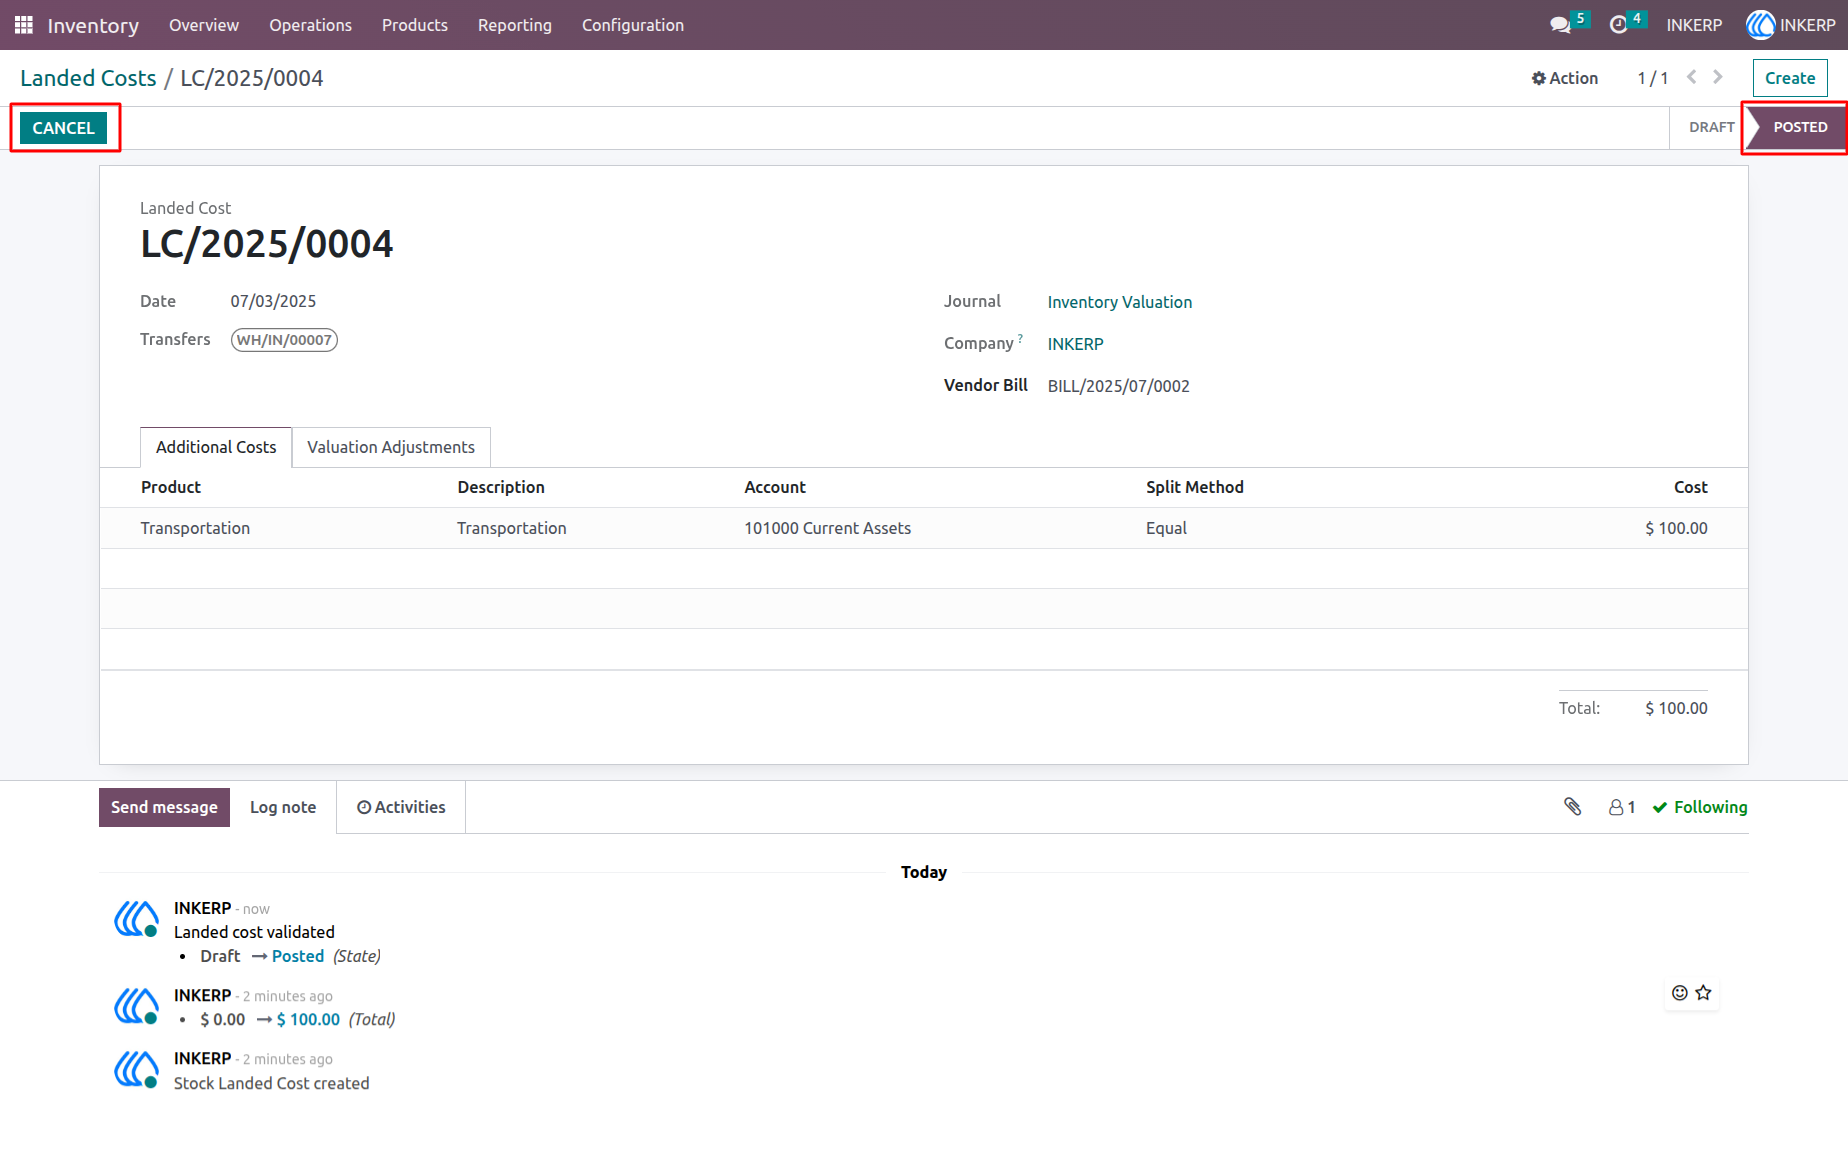Click the 1 / 1 pager counter
This screenshot has height=1167, width=1848.
click(x=1653, y=78)
